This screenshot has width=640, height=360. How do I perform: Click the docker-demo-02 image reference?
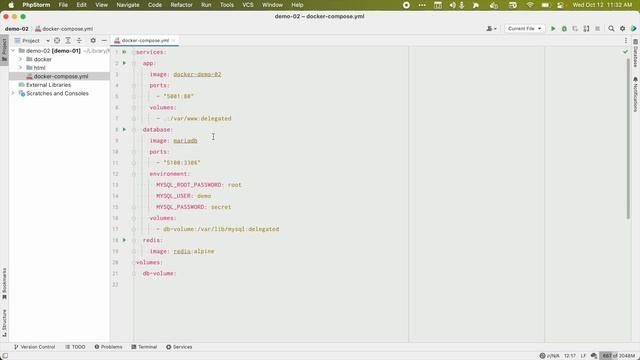tap(197, 74)
